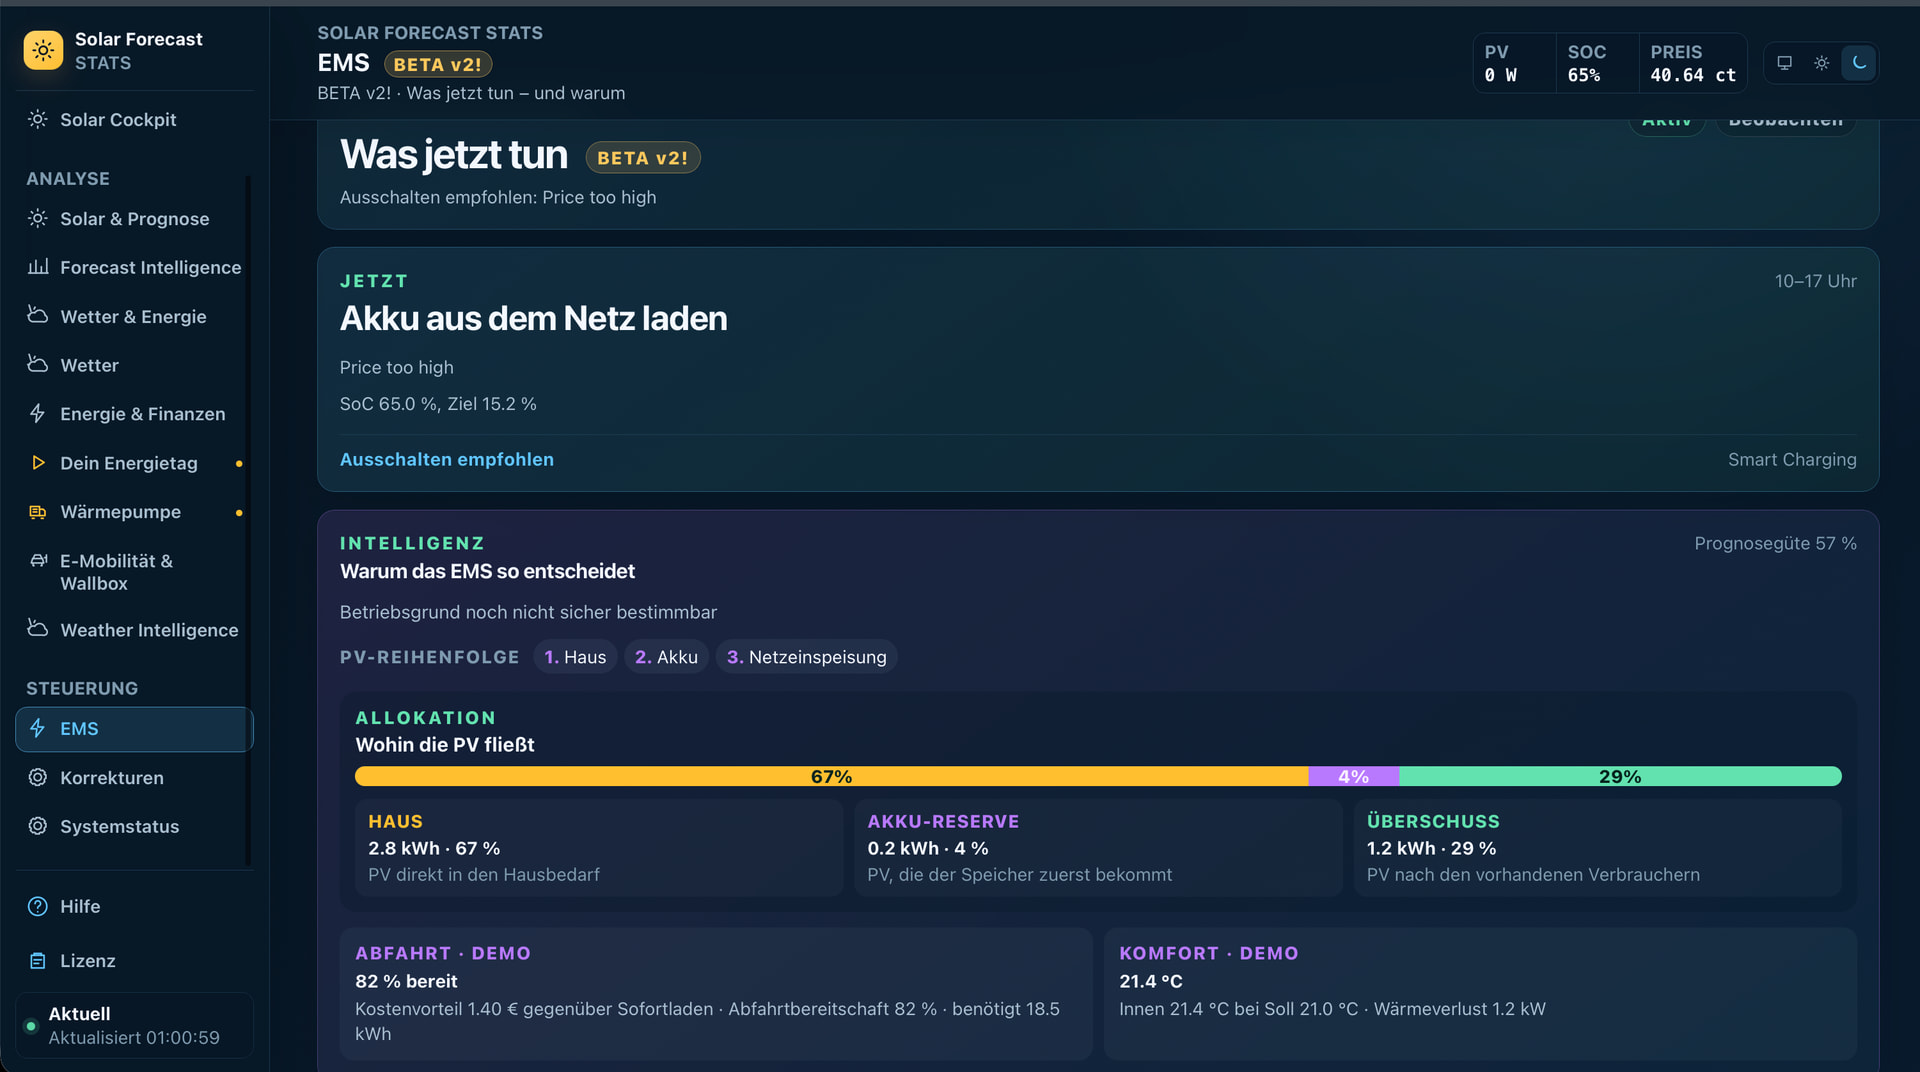The height and width of the screenshot is (1072, 1920).
Task: Click the Wetter & Energie cloud icon
Action: pyautogui.click(x=38, y=316)
